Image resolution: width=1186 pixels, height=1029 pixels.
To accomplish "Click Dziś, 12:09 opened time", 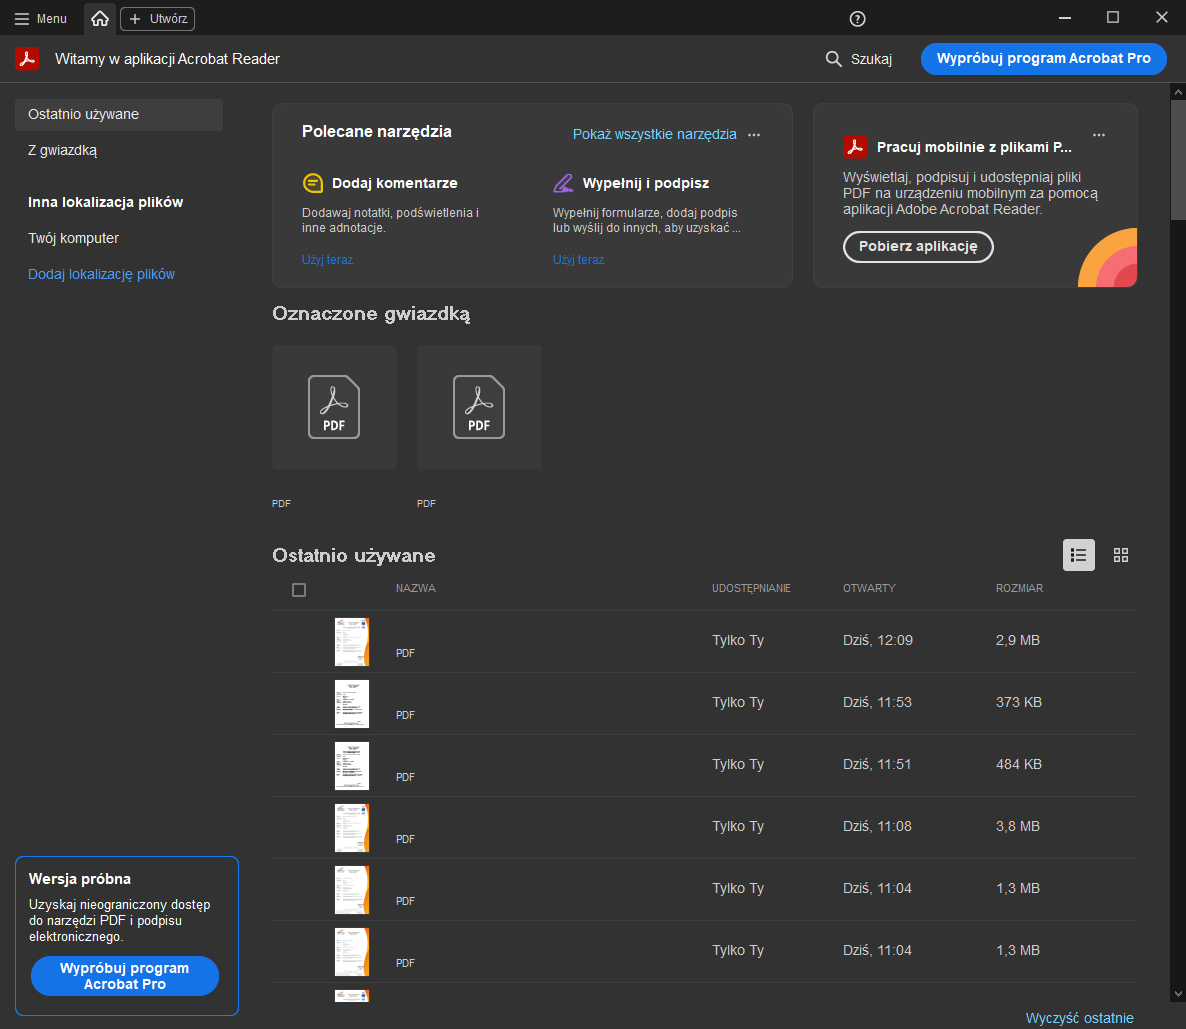I will click(x=877, y=640).
